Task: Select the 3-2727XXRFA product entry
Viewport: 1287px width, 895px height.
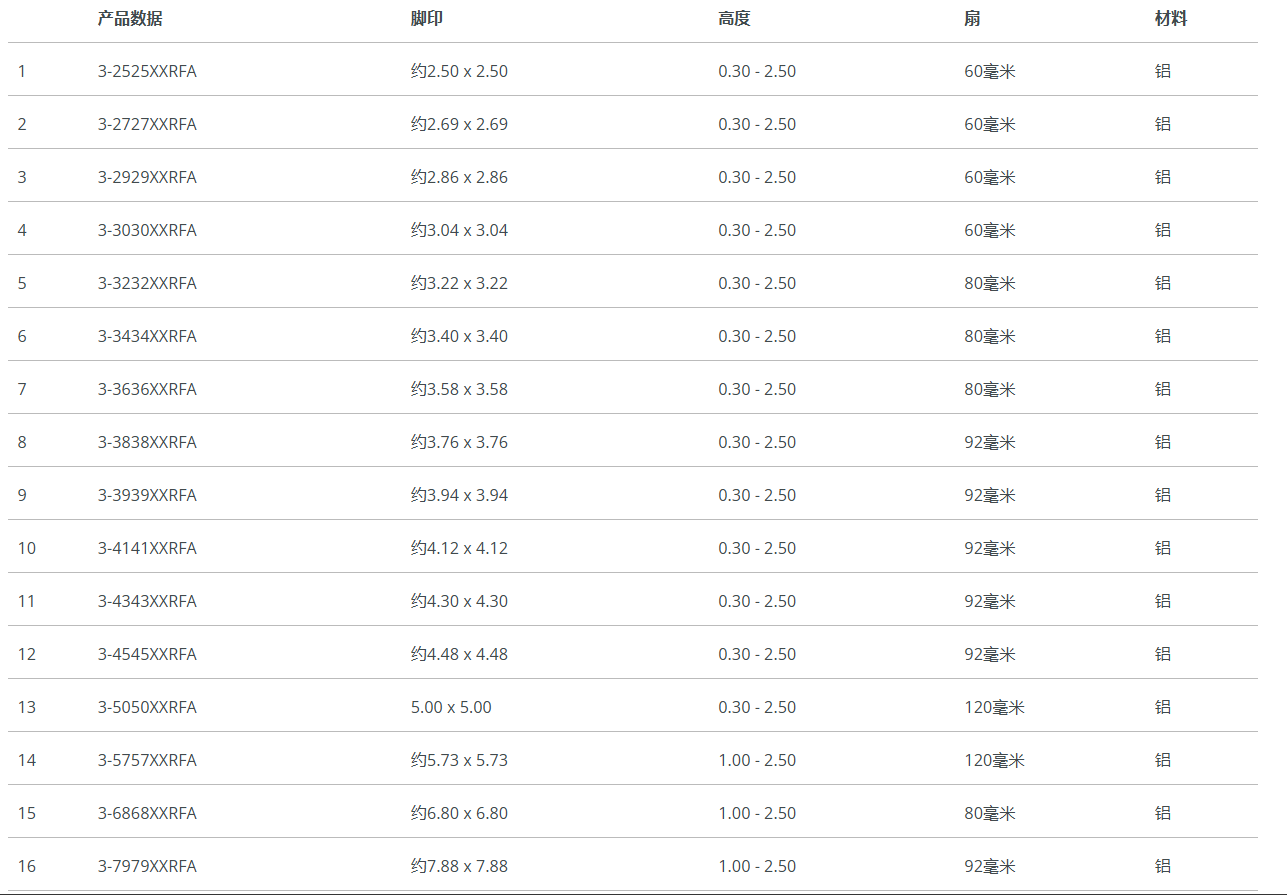Action: tap(147, 124)
